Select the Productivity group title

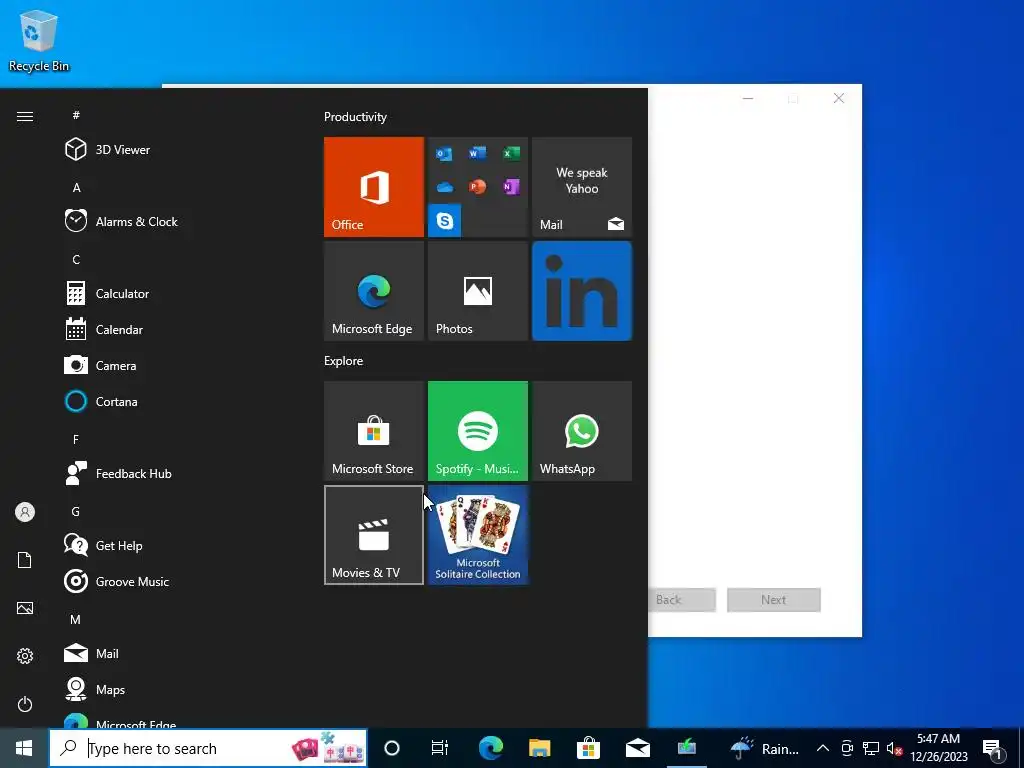pyautogui.click(x=355, y=117)
